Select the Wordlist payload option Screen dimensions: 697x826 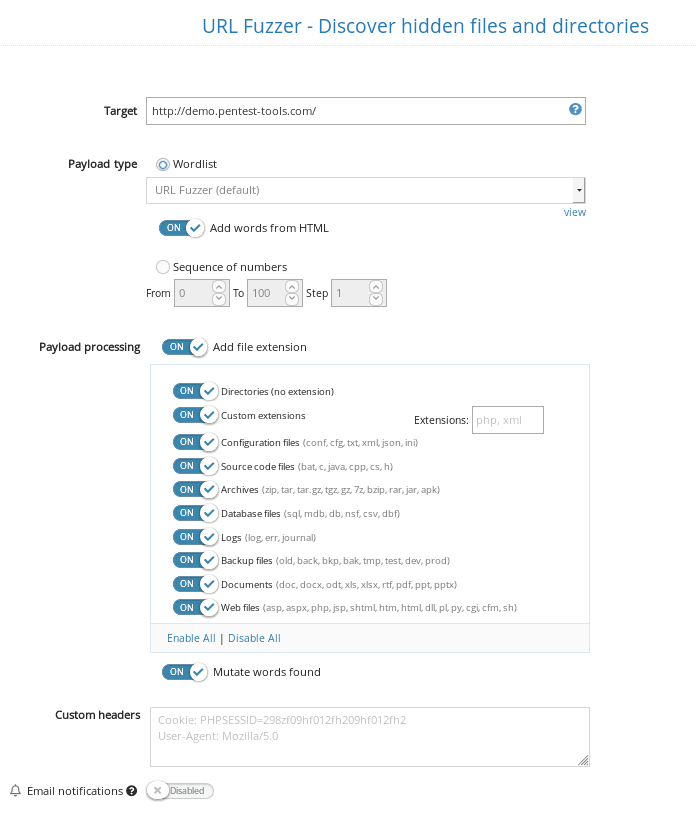[162, 164]
